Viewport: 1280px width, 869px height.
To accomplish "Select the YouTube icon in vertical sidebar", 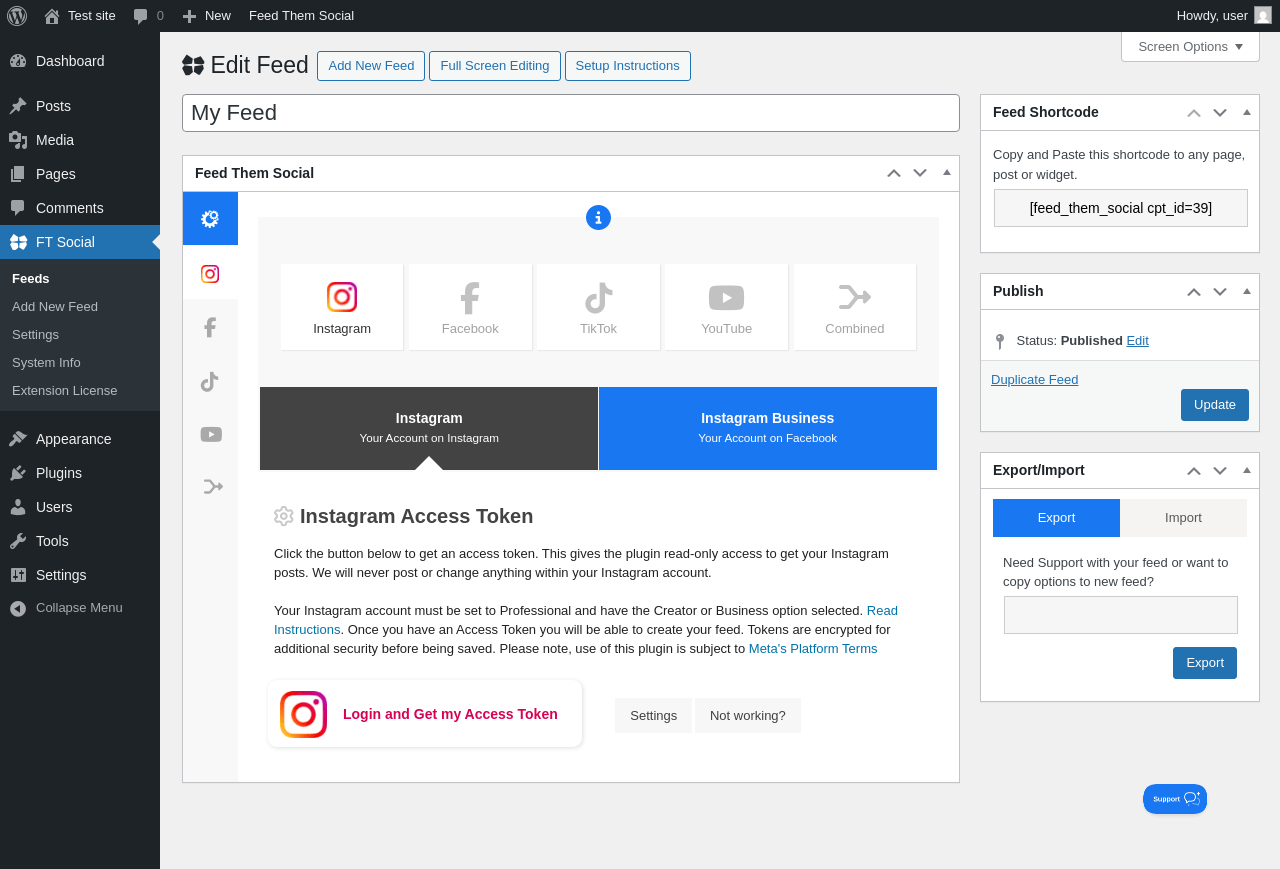I will 210,434.
